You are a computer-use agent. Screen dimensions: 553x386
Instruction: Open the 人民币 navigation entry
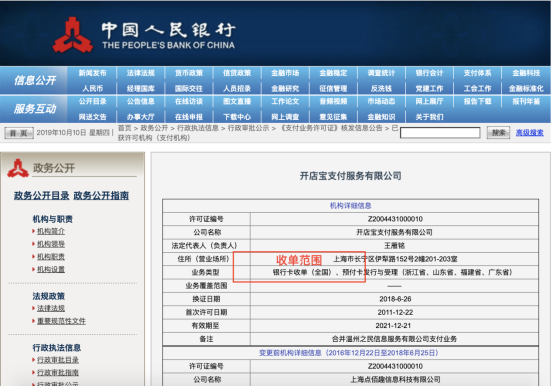coord(92,89)
